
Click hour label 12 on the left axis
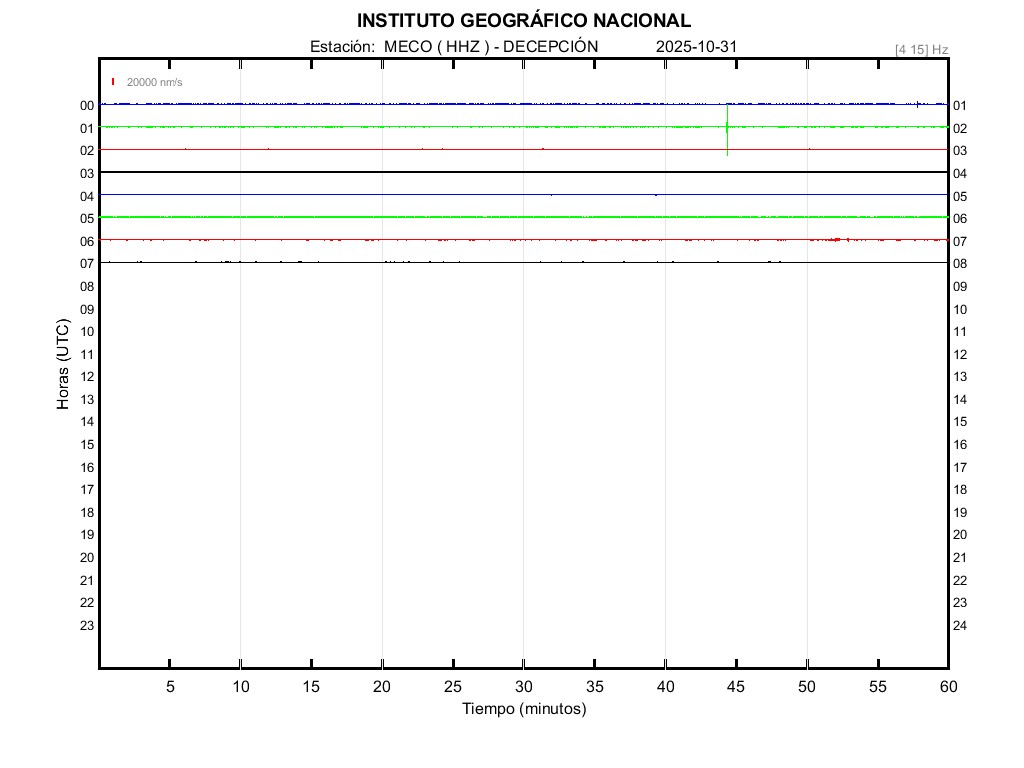click(87, 377)
